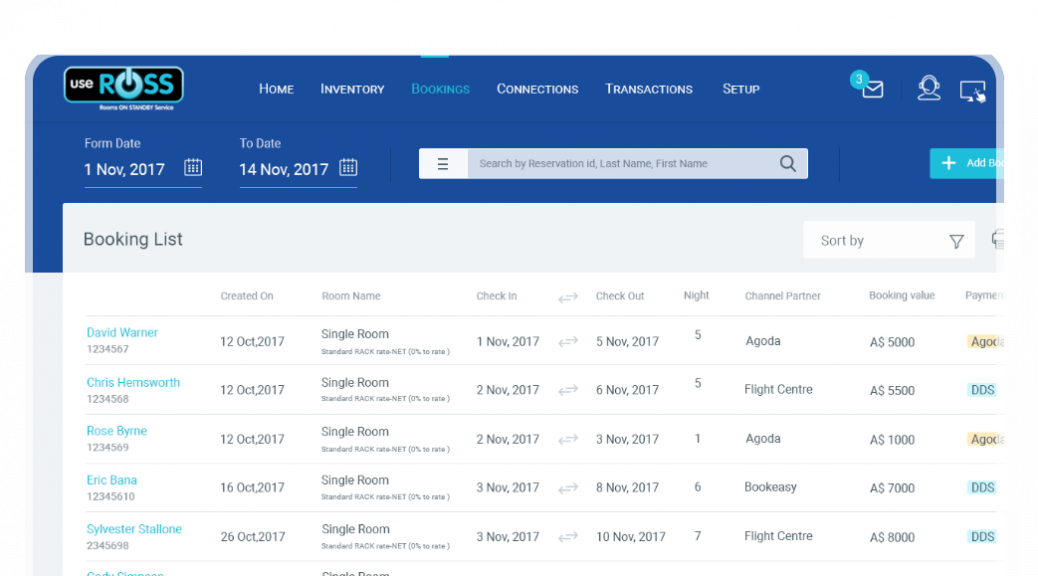
Task: Click Single Room in Eric Bana row
Action: click(355, 480)
